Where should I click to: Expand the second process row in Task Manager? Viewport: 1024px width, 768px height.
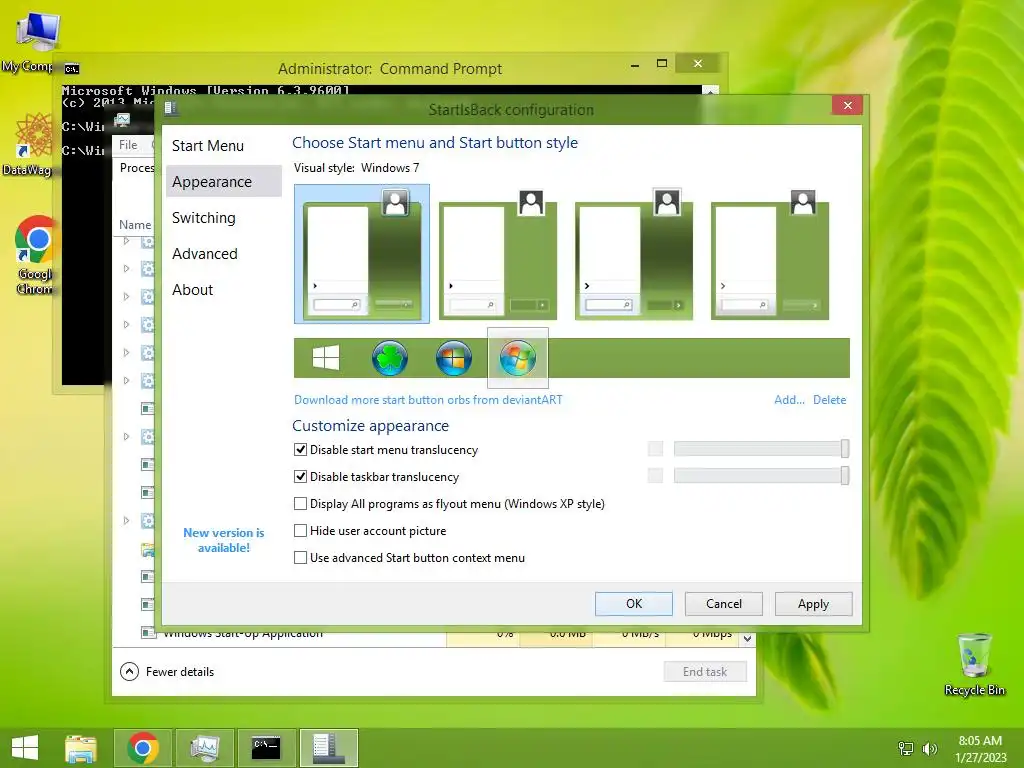(x=126, y=268)
